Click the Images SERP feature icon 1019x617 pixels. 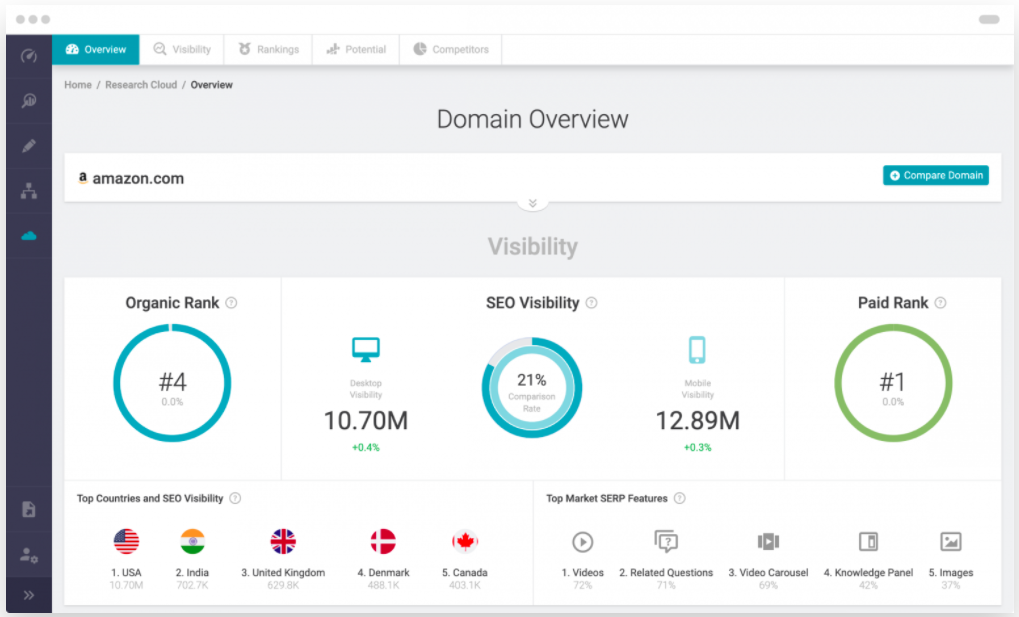click(x=951, y=541)
